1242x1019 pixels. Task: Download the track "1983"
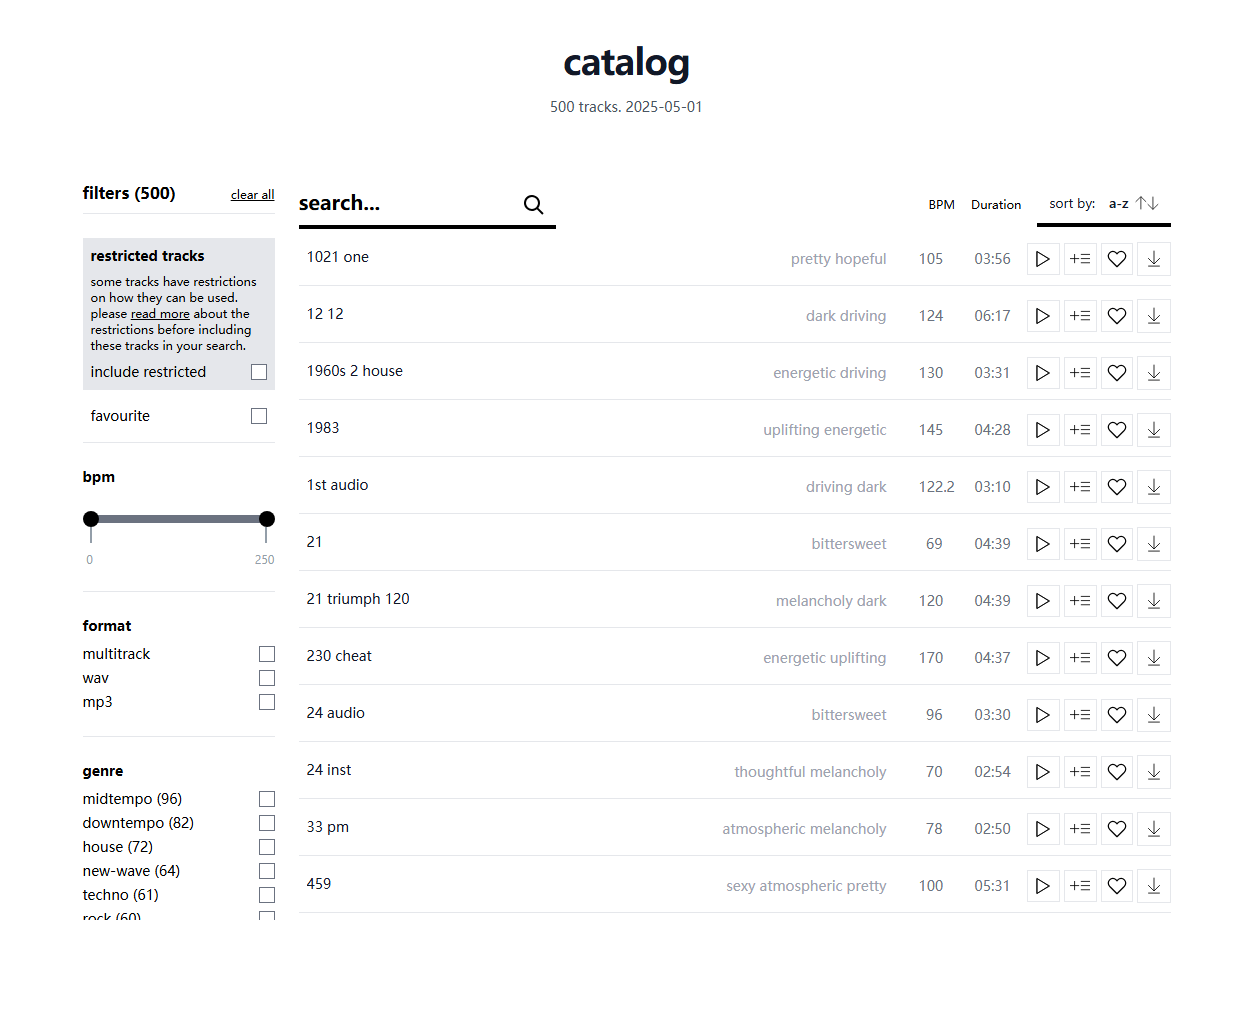[x=1154, y=430]
